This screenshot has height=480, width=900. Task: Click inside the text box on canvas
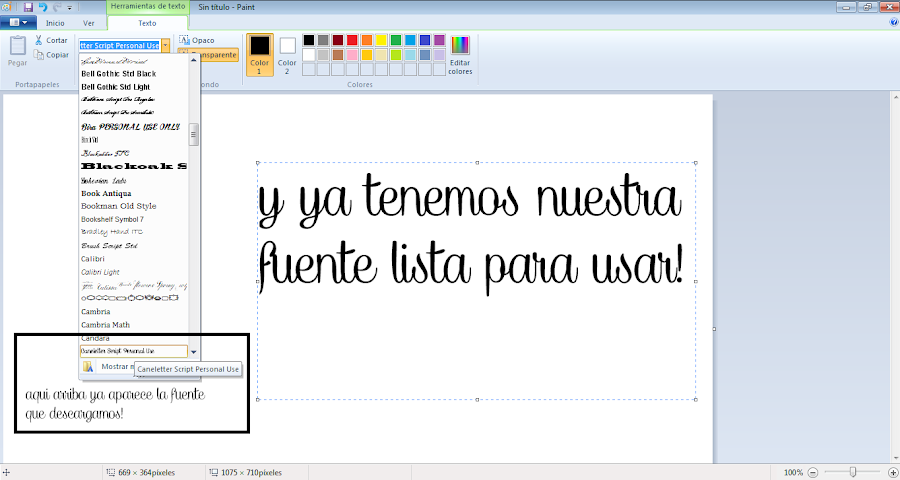tap(476, 281)
